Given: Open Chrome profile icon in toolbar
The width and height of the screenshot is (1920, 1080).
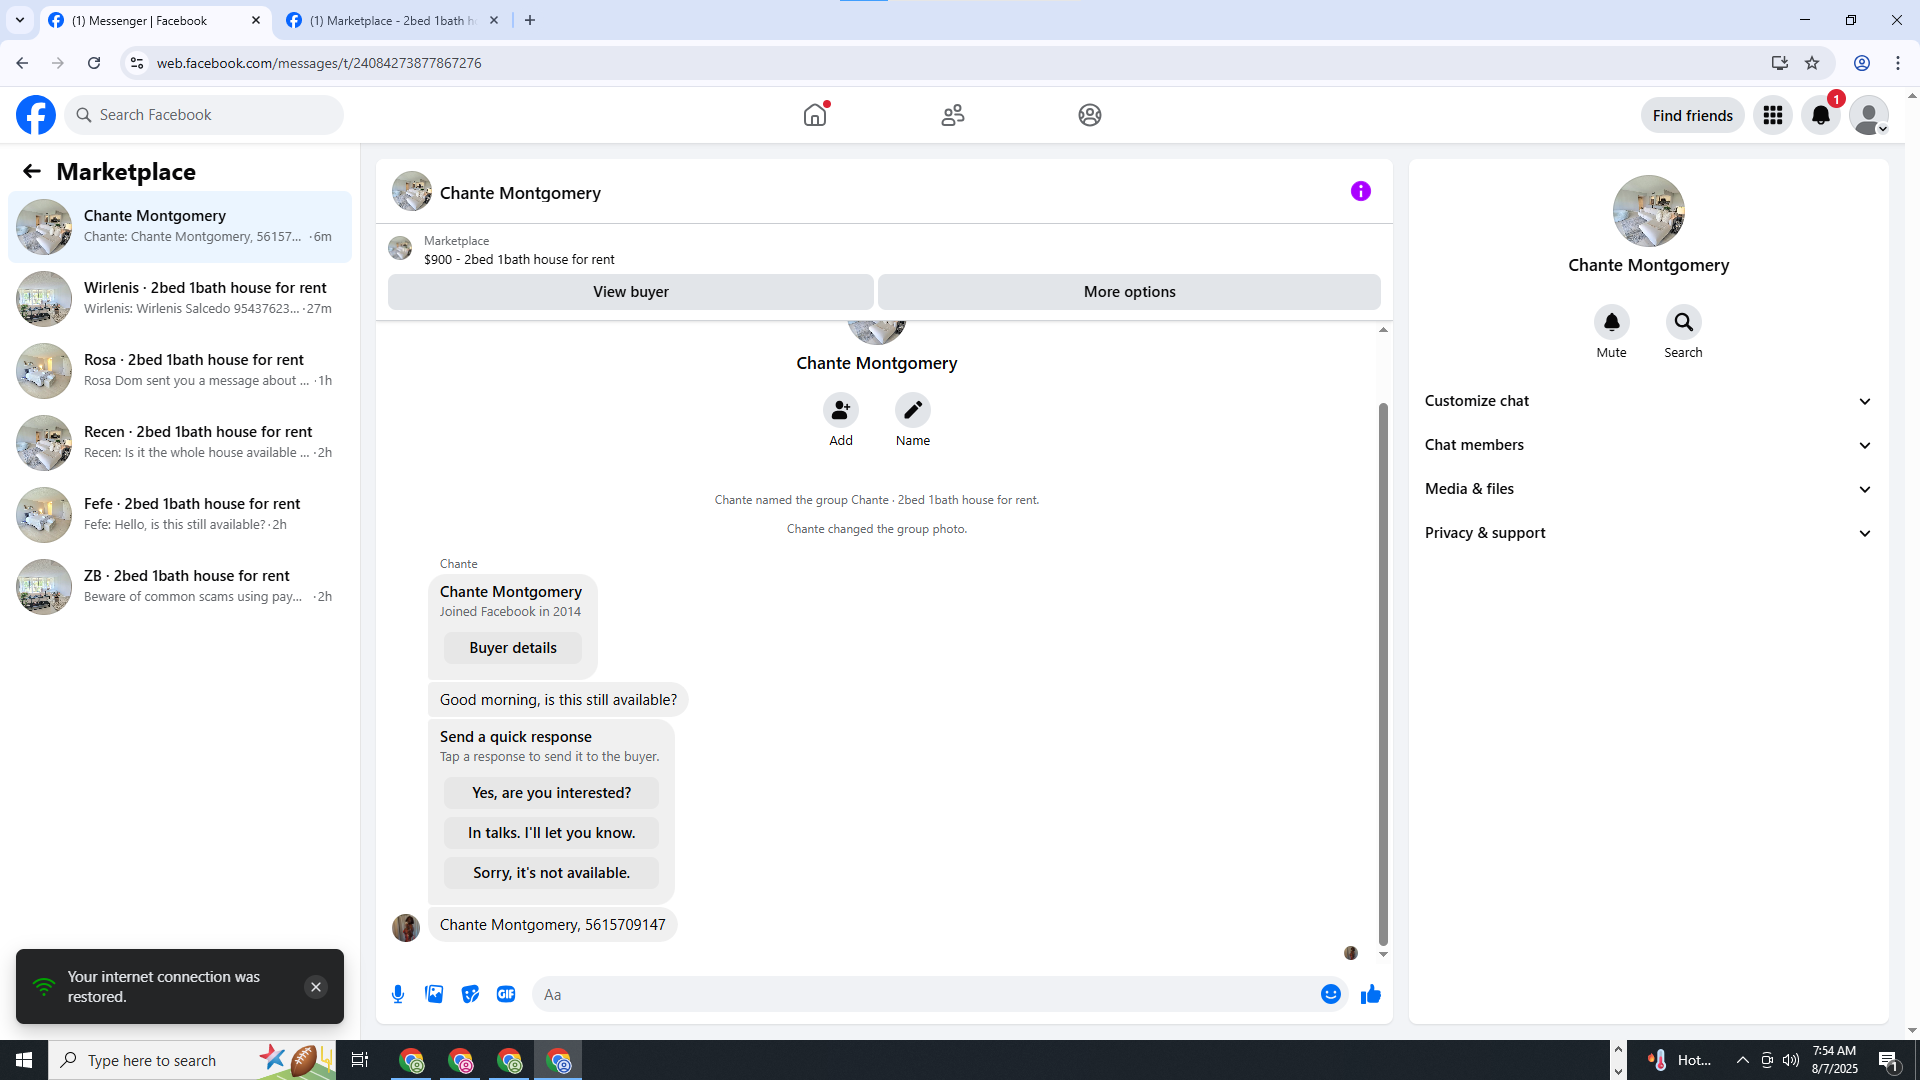Looking at the screenshot, I should coord(1862,63).
